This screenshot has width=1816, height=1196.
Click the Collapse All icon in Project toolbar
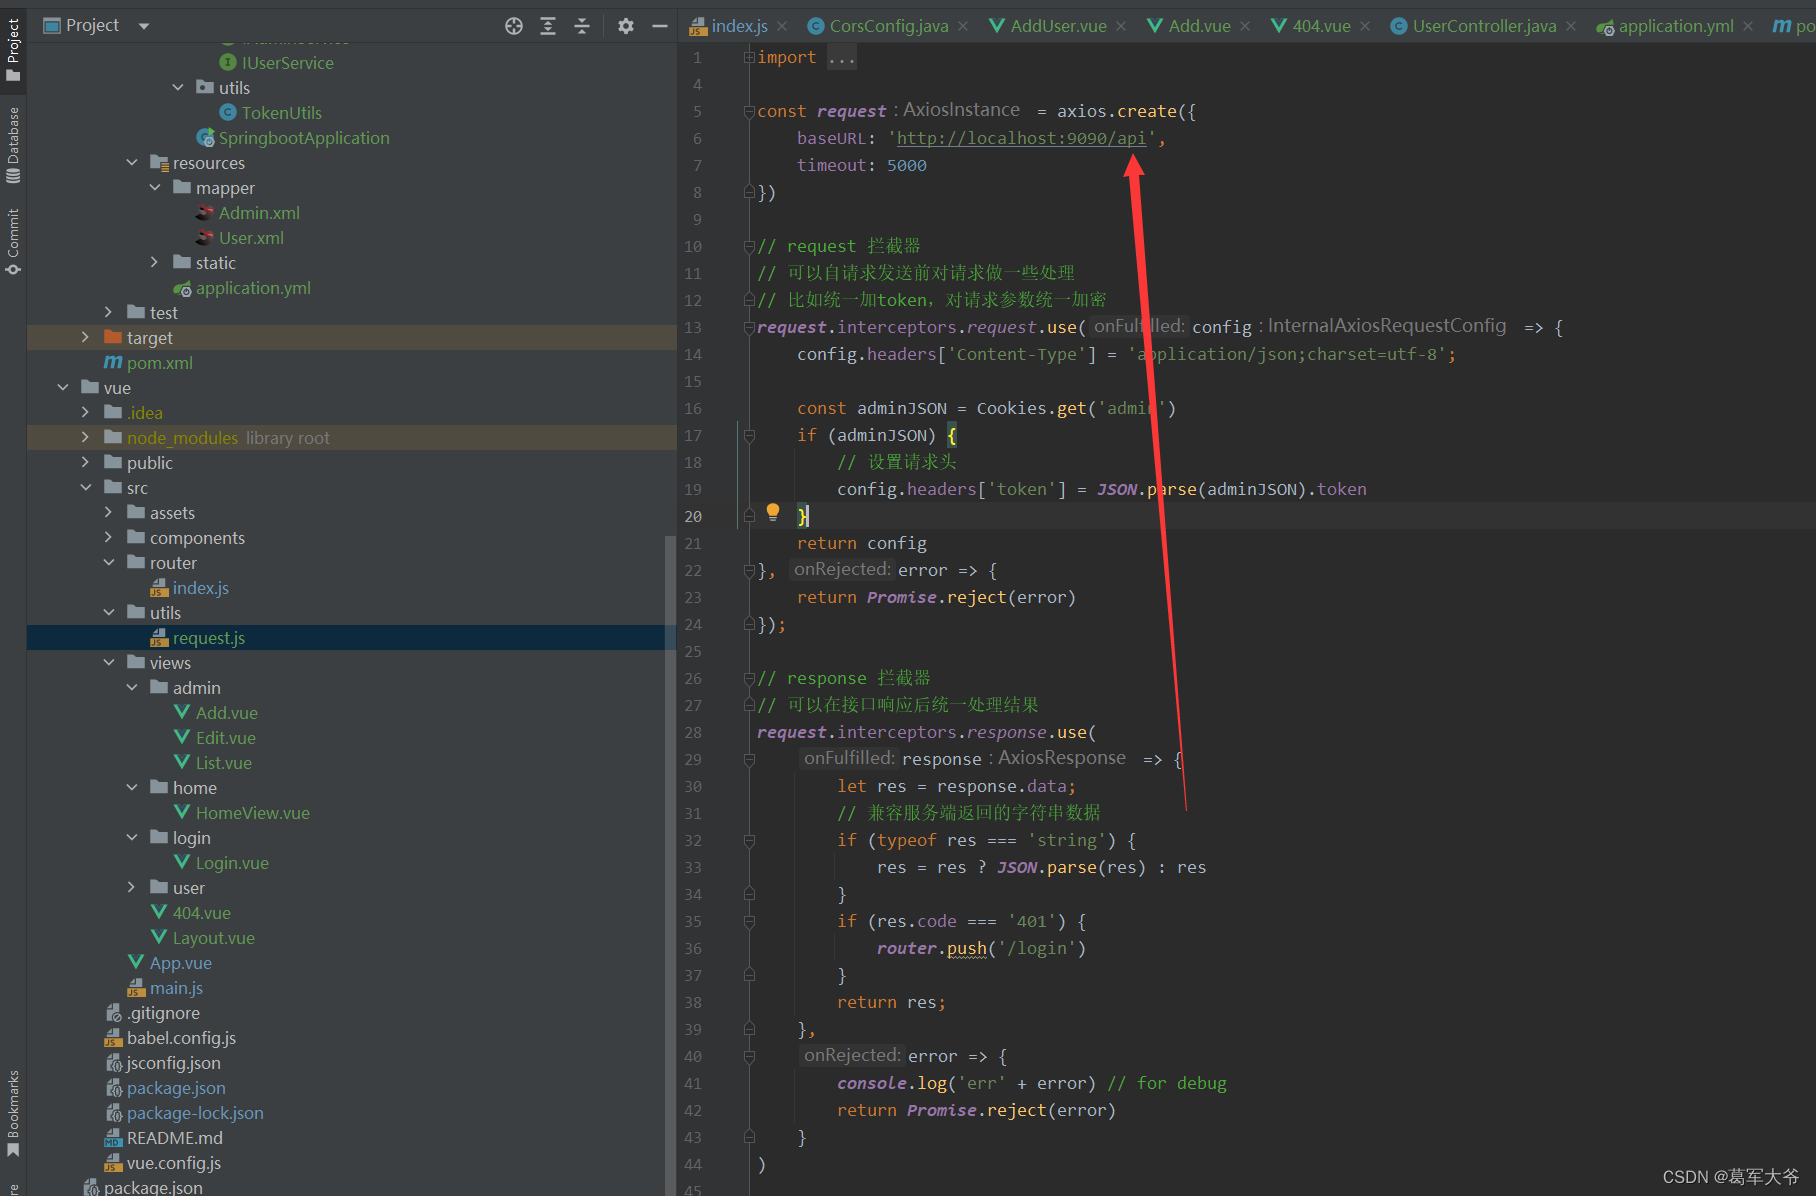tap(582, 26)
